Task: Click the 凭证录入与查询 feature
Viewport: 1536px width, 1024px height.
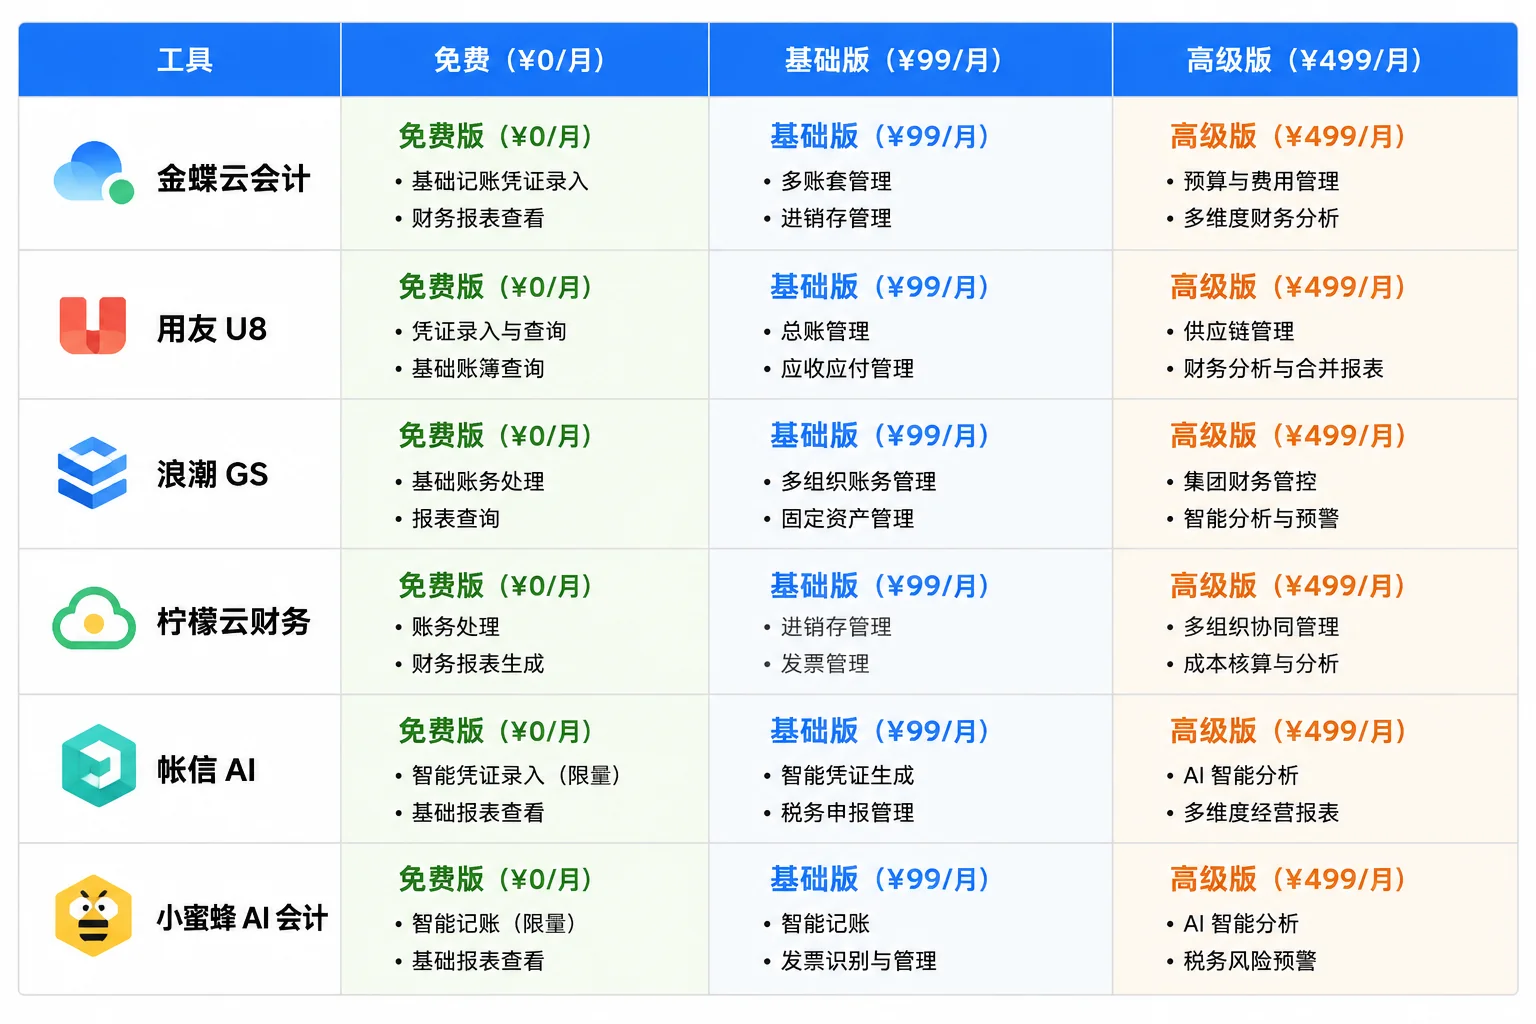Action: (x=489, y=331)
